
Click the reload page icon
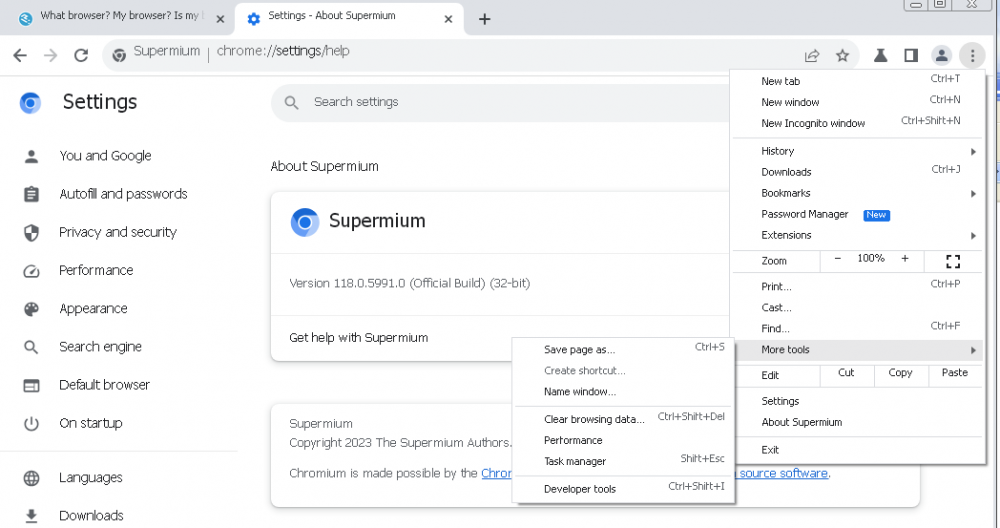coord(81,56)
